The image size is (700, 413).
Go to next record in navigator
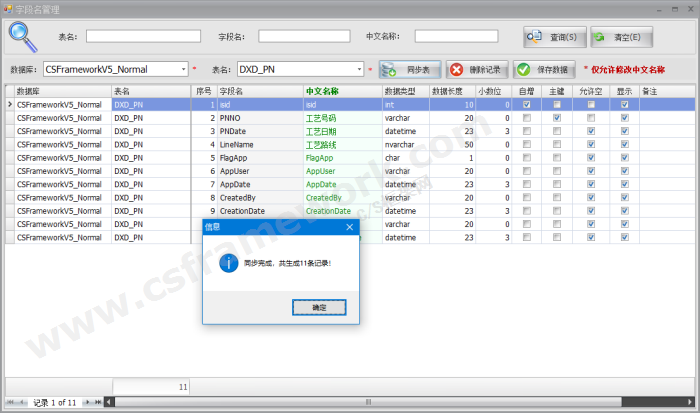click(85, 402)
